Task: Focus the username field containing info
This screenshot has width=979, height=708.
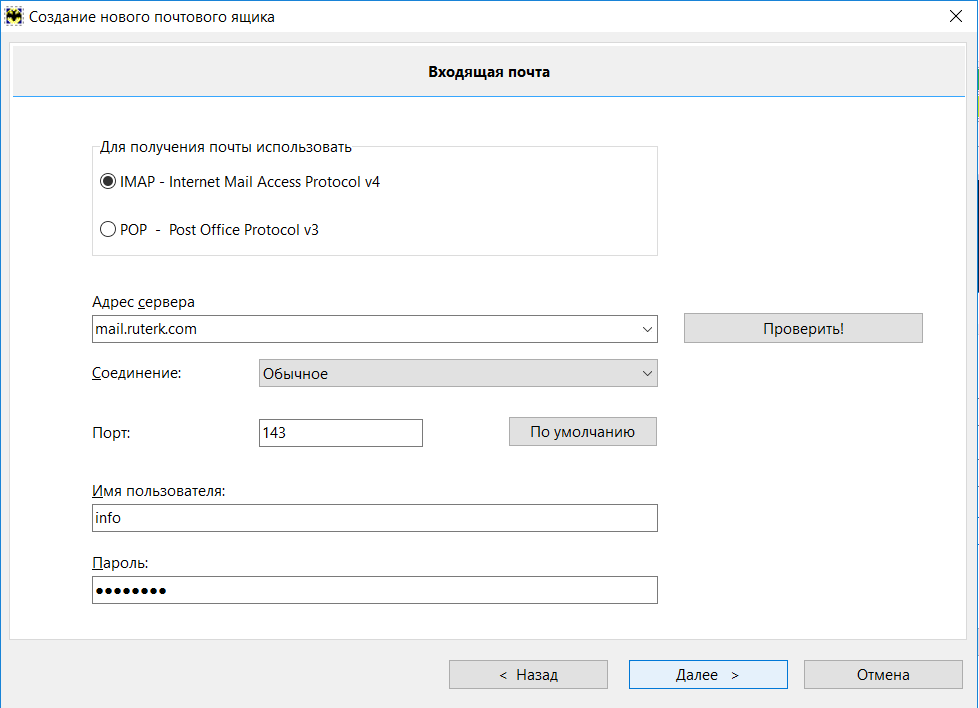Action: [374, 518]
